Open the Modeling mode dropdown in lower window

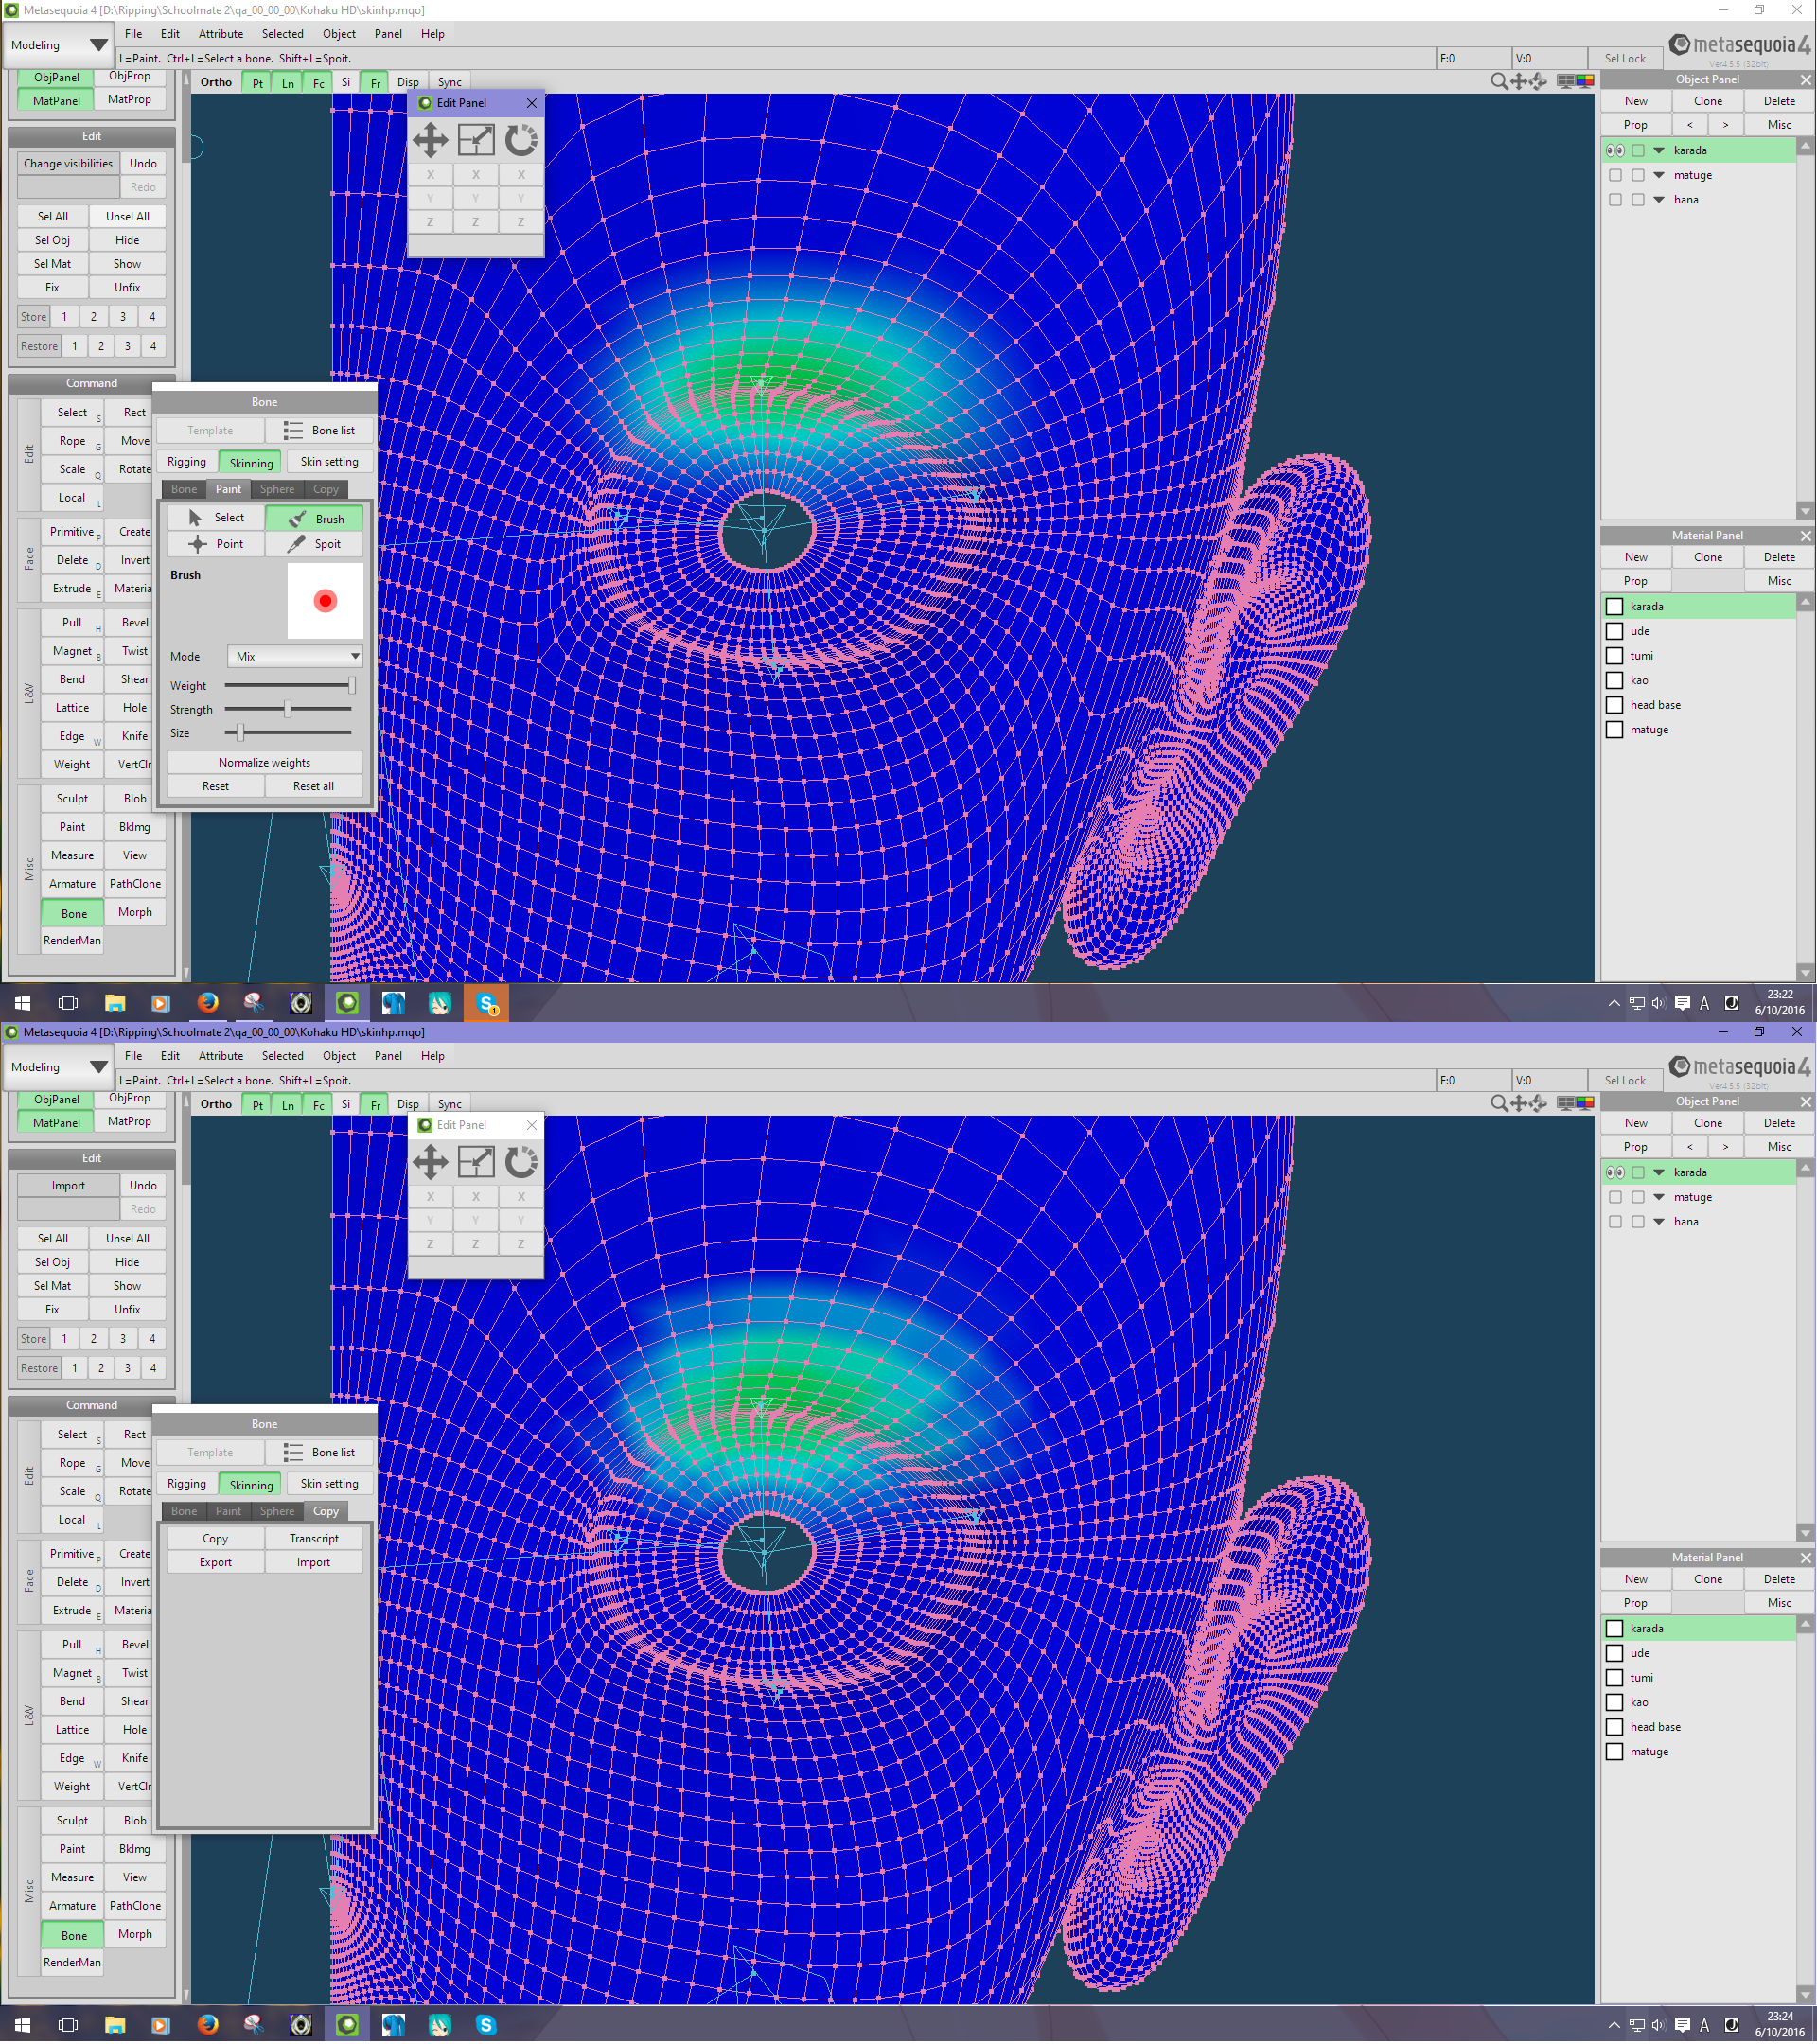59,1067
